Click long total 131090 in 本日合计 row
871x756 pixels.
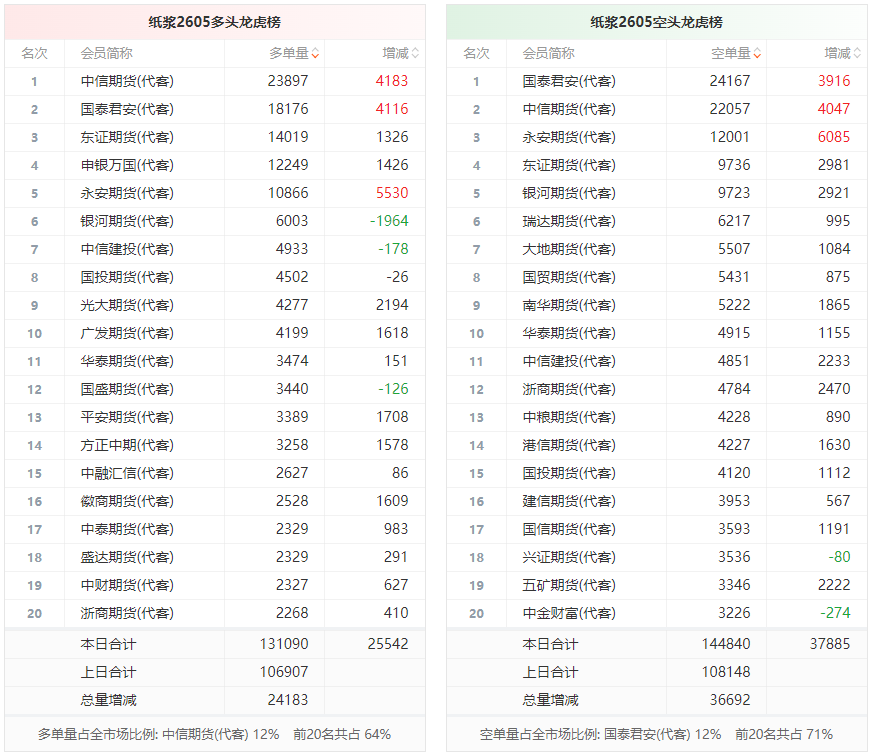tap(284, 644)
